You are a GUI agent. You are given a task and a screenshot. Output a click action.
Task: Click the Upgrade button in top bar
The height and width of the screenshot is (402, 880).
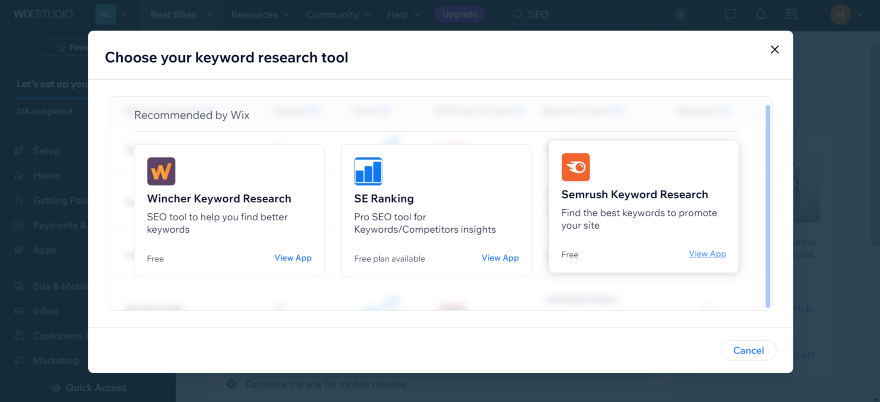click(x=460, y=15)
